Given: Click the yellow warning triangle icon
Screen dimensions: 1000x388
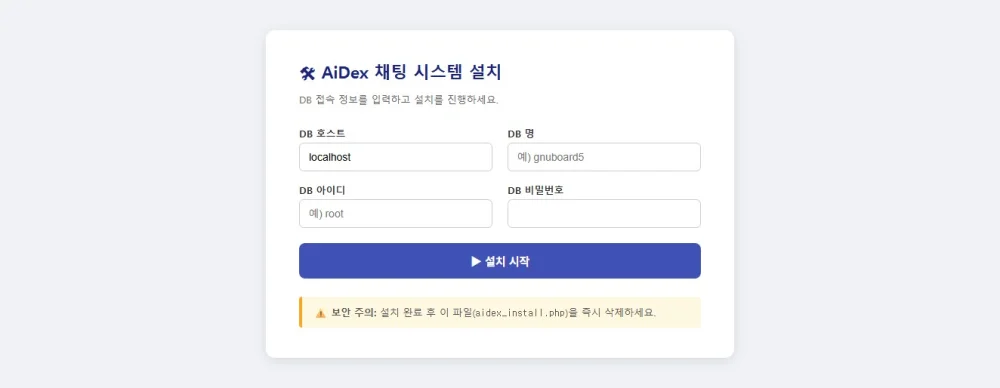Looking at the screenshot, I should coord(321,313).
